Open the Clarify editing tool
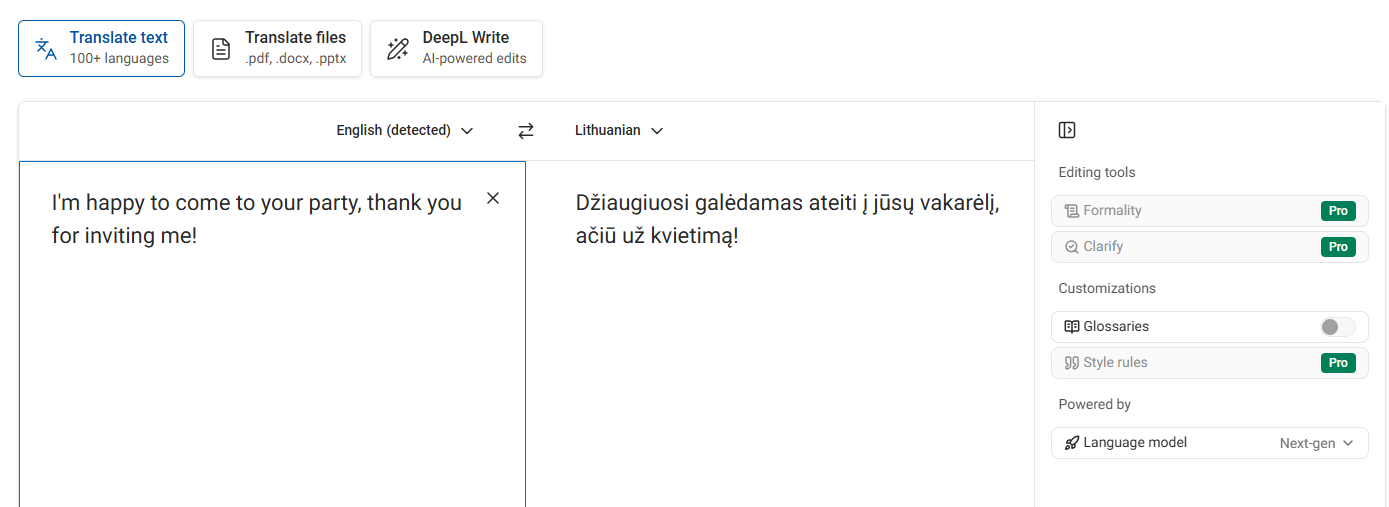 [1210, 247]
